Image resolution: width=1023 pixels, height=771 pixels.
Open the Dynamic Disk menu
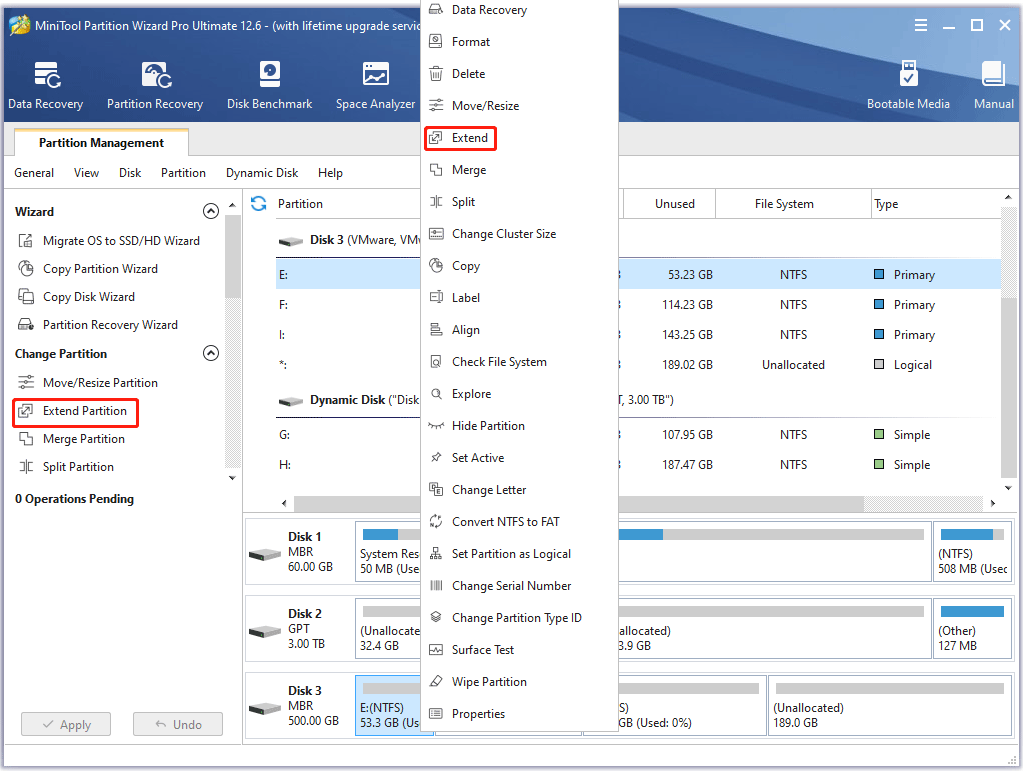coord(262,173)
